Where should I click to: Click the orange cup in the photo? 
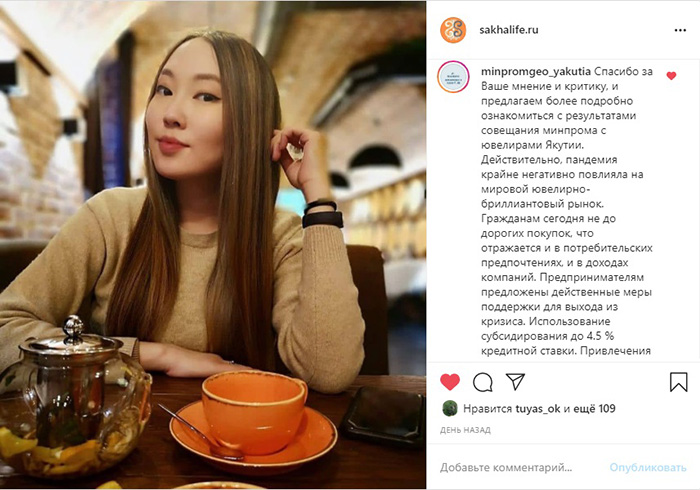point(254,413)
